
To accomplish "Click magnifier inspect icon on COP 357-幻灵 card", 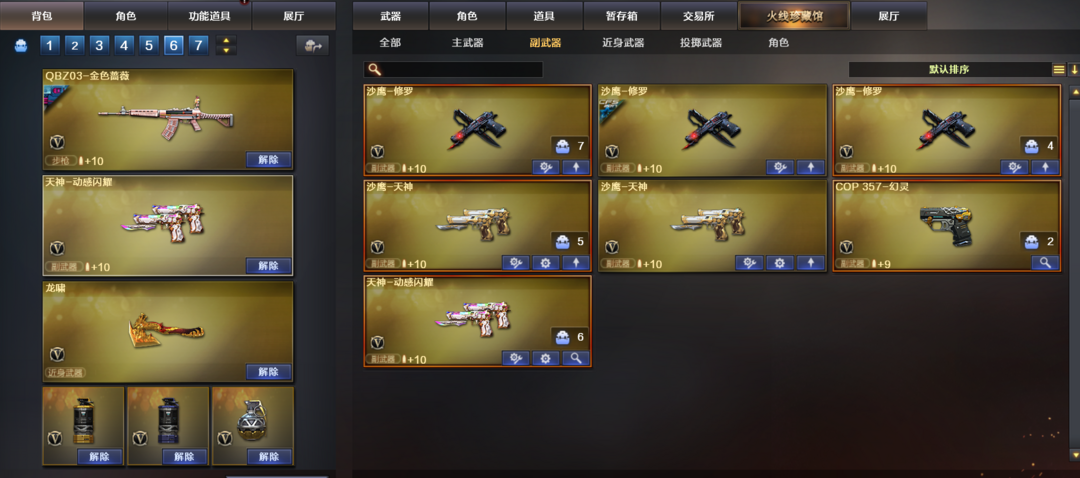I will pyautogui.click(x=1045, y=262).
